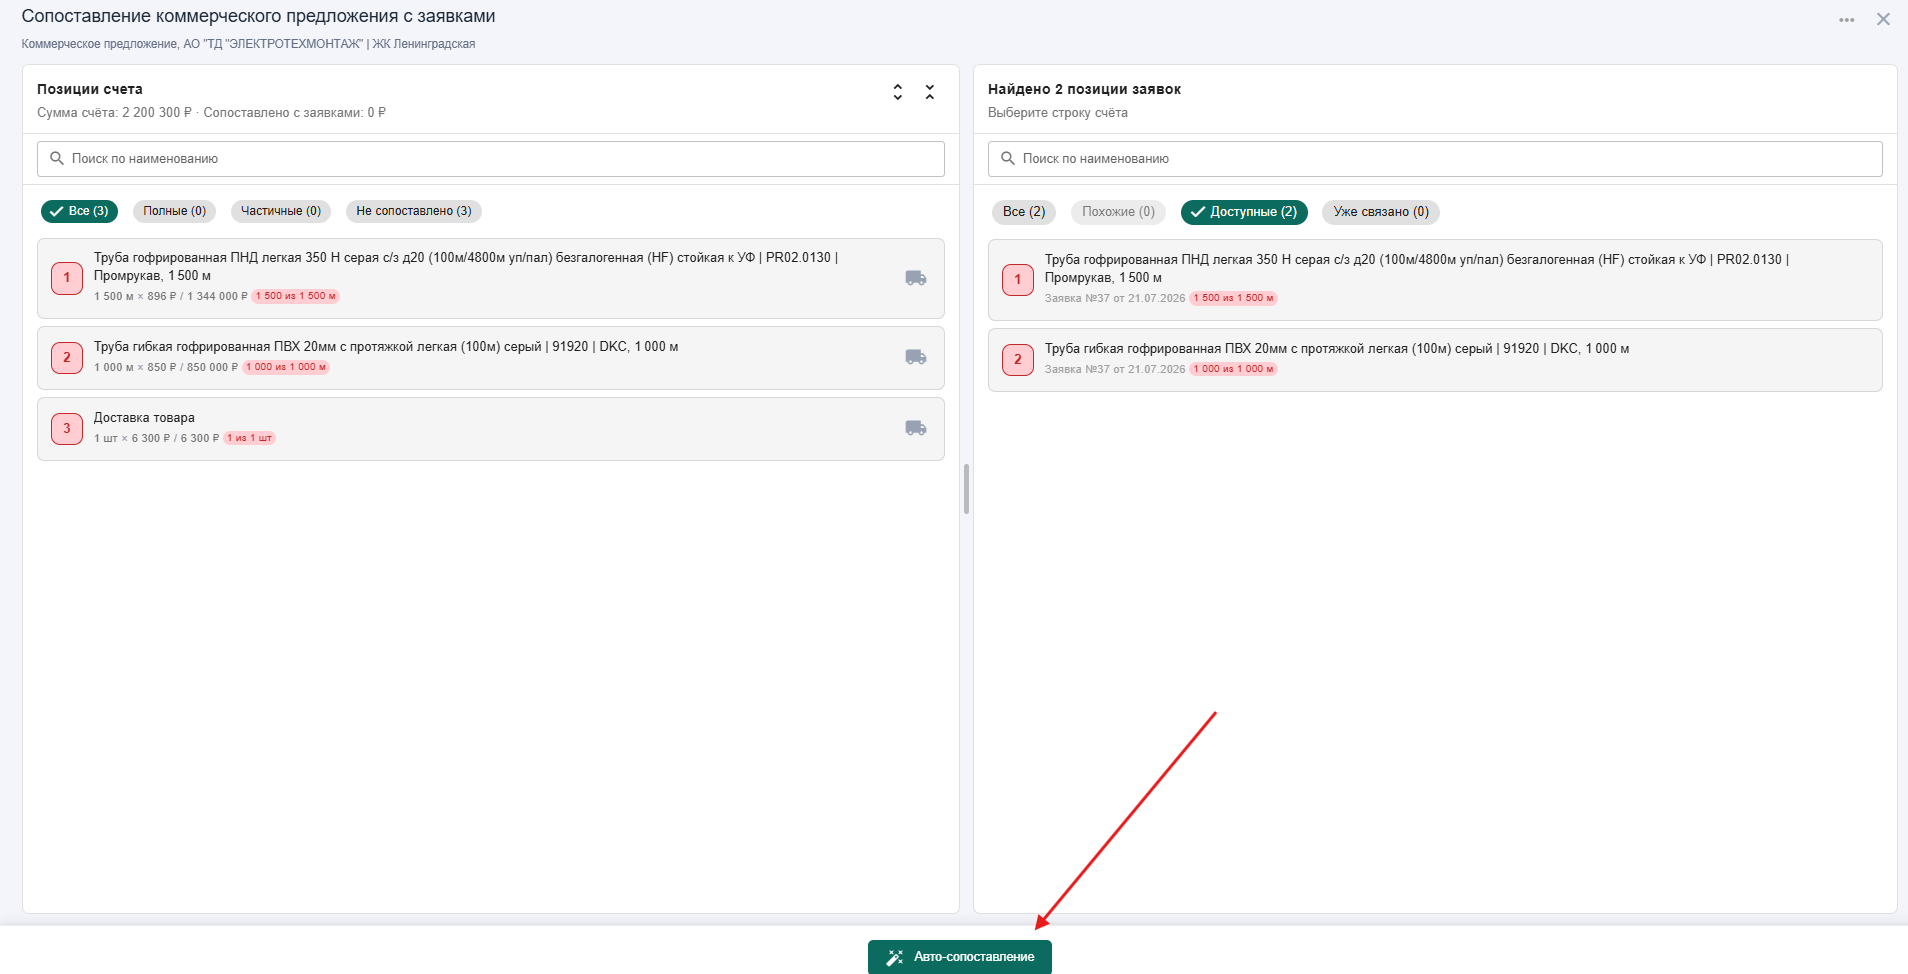Select request row Труба гибкая ПВХ on right

pos(1435,360)
